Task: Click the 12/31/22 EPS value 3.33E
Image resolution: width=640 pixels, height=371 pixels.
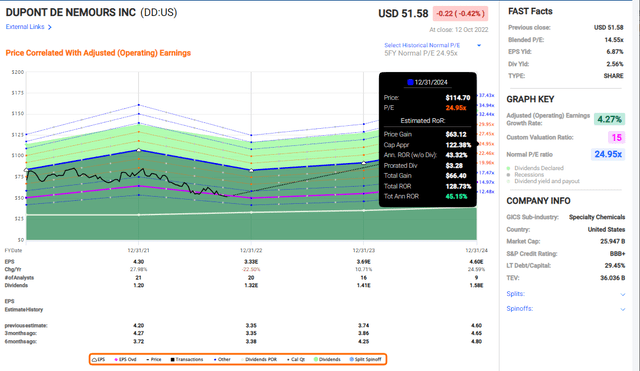Action: click(x=251, y=262)
